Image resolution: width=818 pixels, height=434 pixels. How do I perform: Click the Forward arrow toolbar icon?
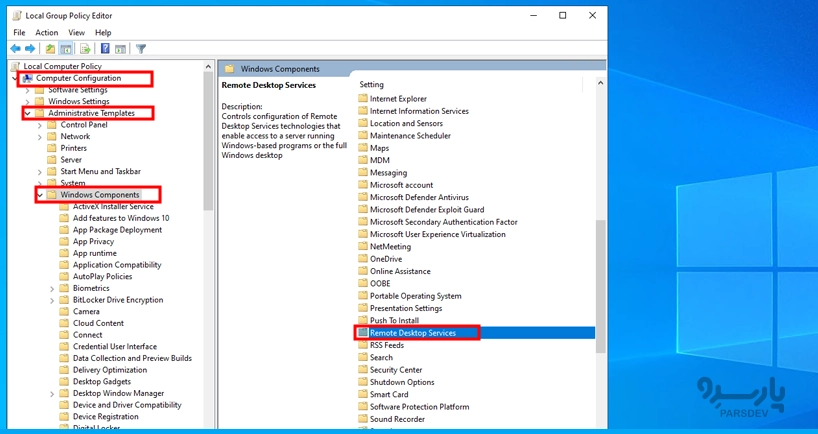pyautogui.click(x=30, y=48)
